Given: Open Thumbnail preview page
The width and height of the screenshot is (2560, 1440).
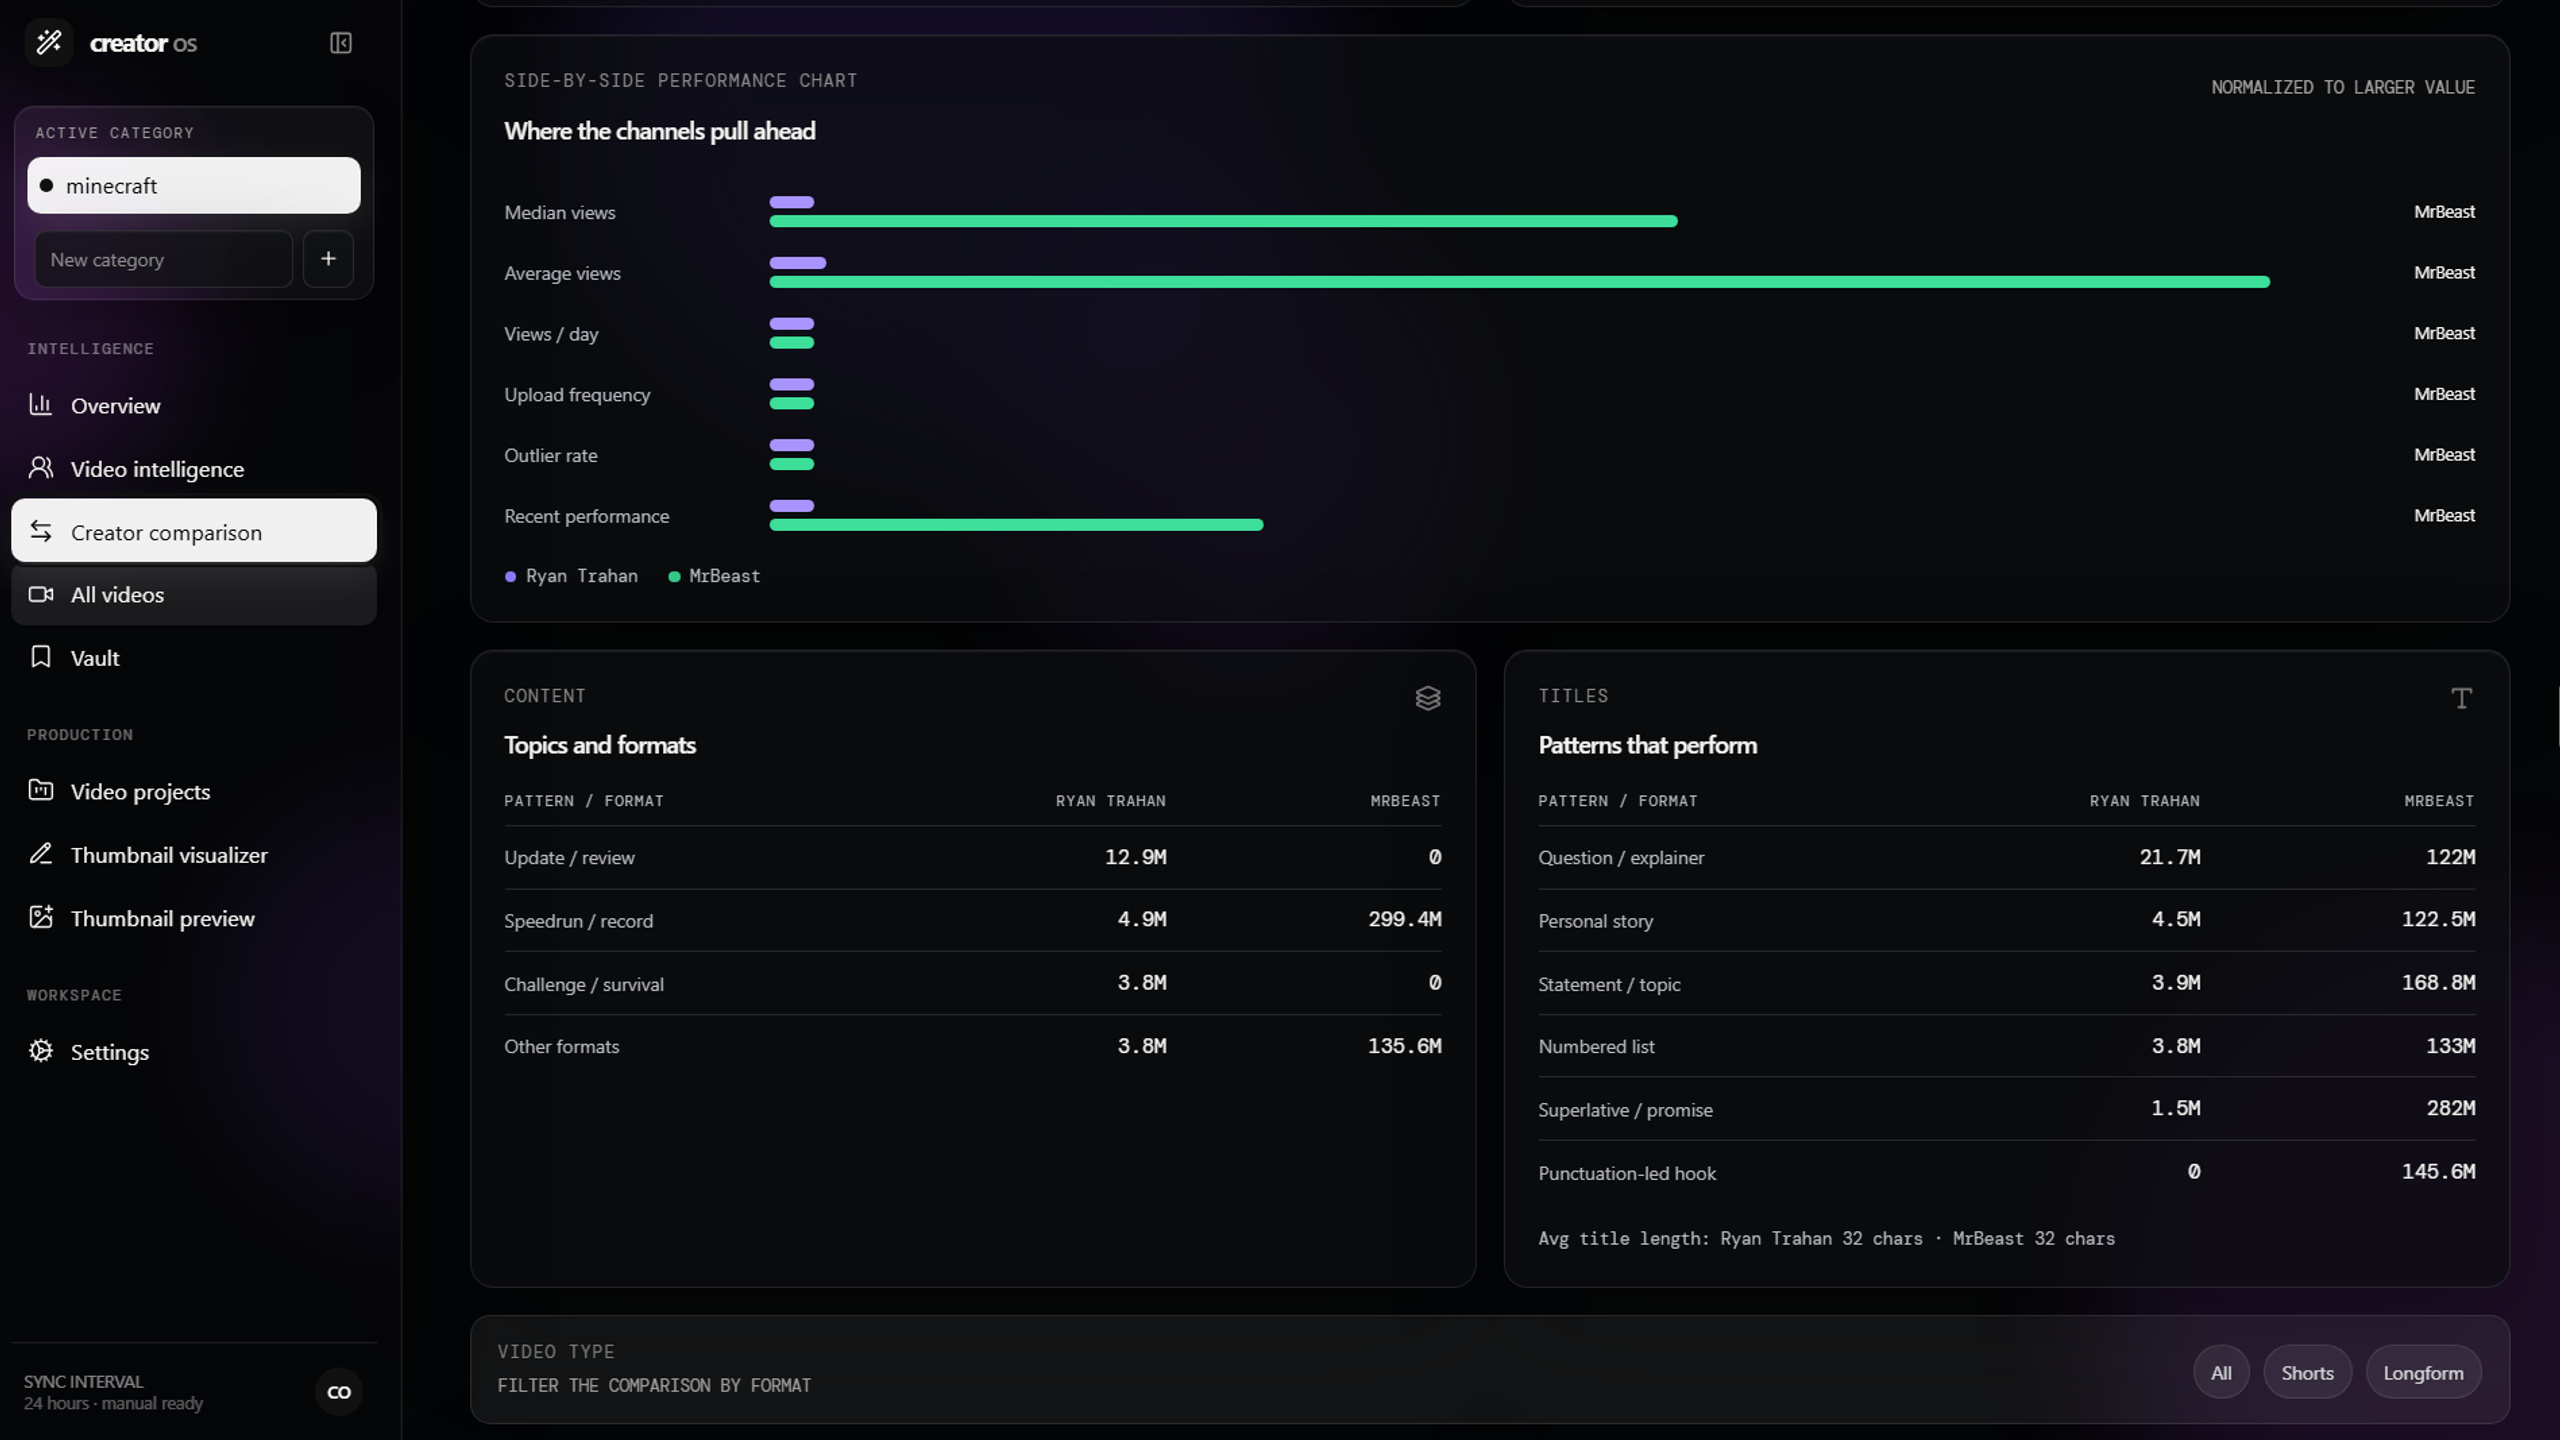Looking at the screenshot, I should [x=194, y=918].
